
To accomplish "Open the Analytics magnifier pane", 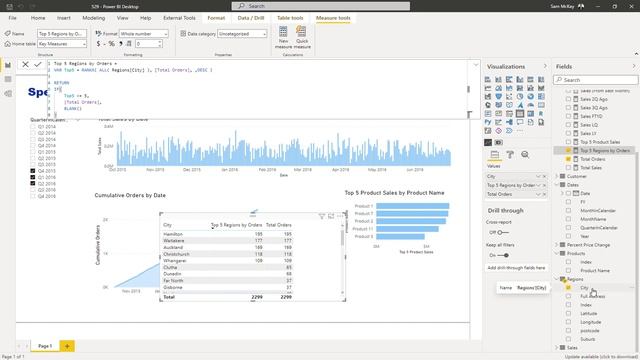I will click(525, 154).
